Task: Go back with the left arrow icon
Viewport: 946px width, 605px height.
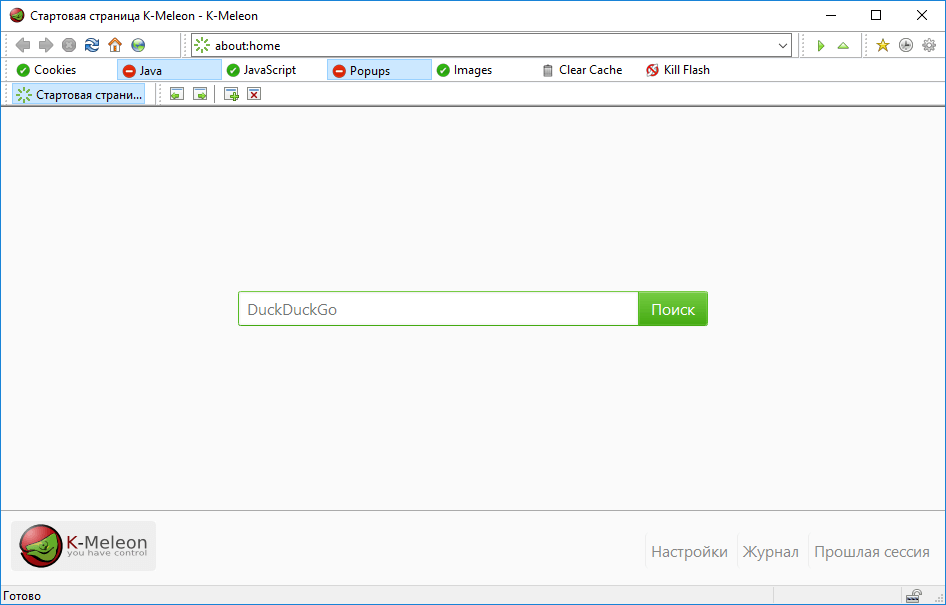Action: click(23, 45)
